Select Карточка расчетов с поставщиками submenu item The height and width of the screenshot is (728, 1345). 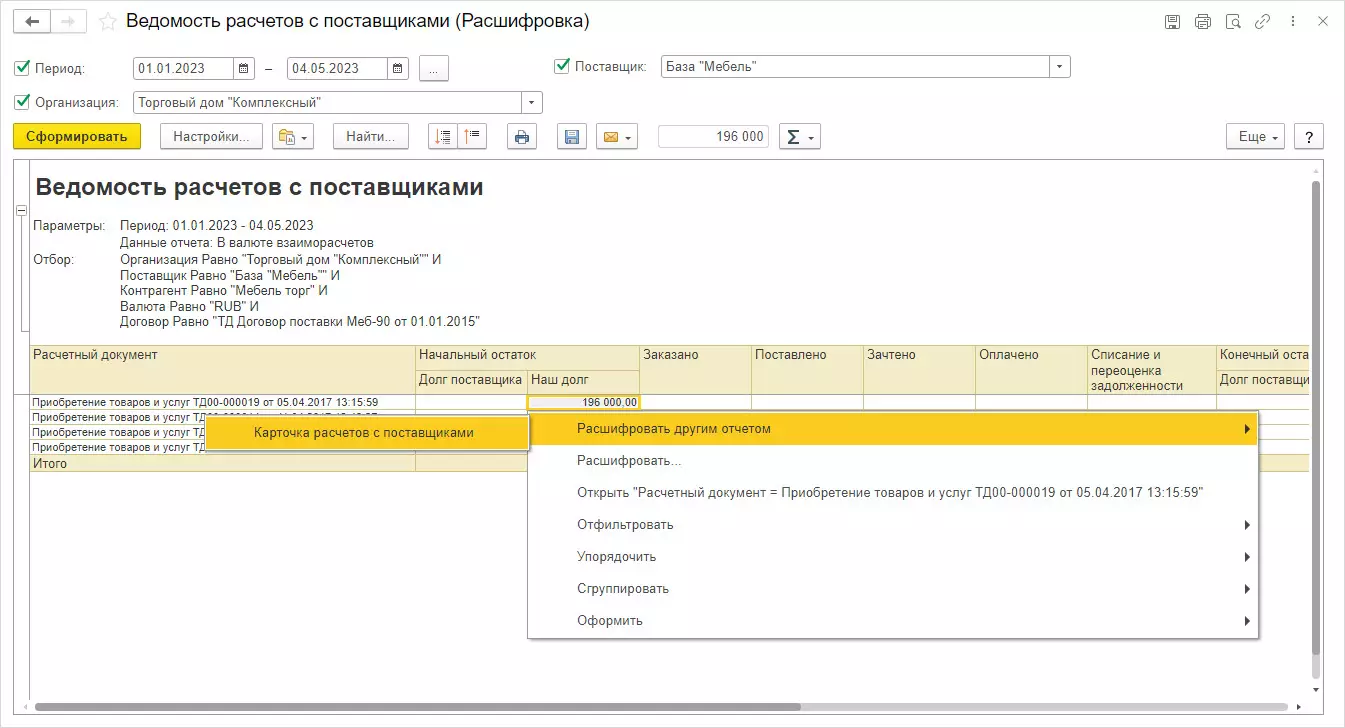(364, 433)
